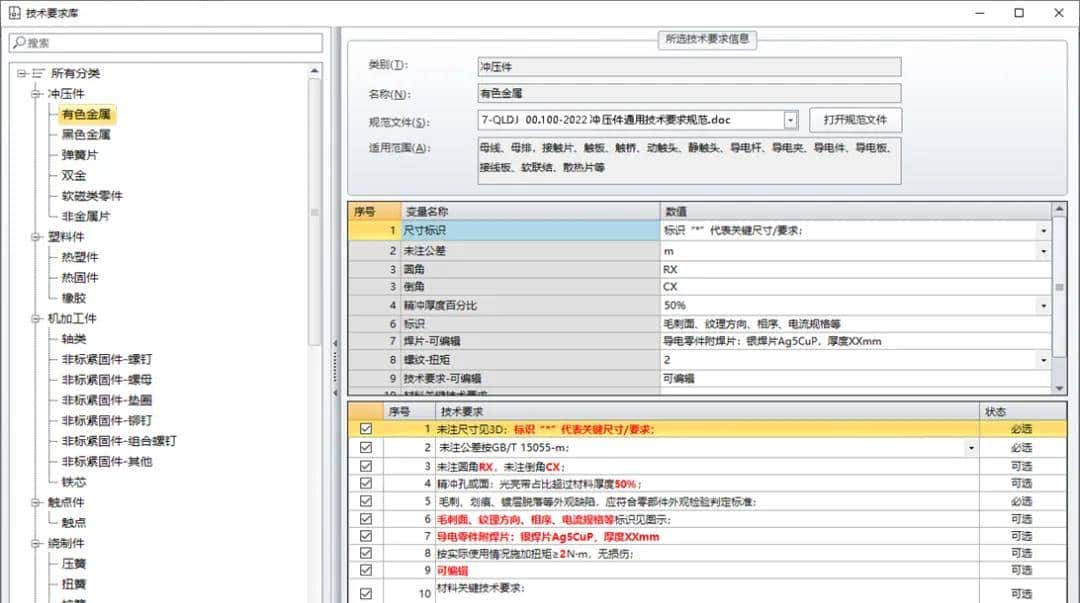Open the 规范文件 dropdown list
Image resolution: width=1080 pixels, height=603 pixels.
click(789, 119)
